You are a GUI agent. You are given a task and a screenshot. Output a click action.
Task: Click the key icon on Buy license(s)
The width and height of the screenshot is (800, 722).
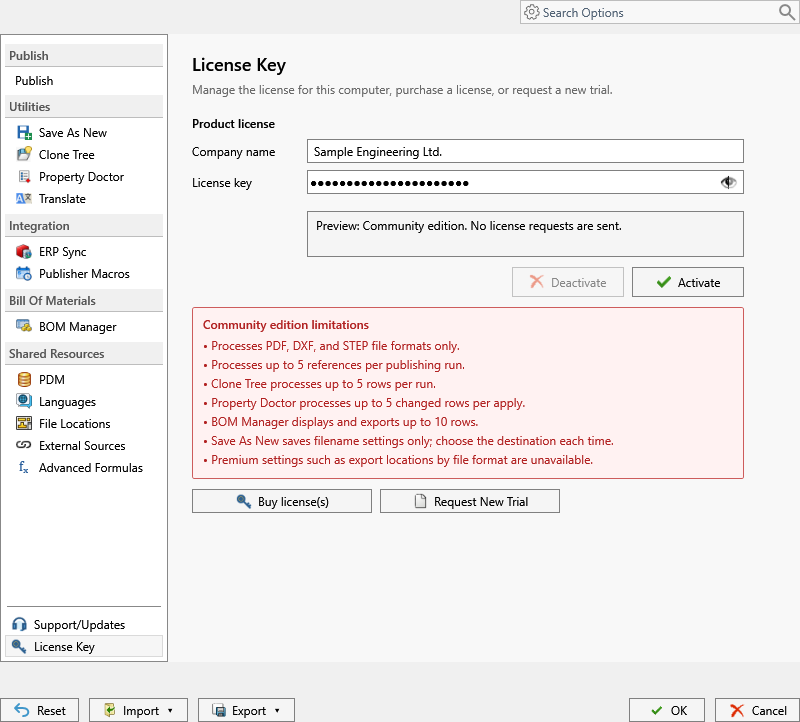(x=244, y=501)
